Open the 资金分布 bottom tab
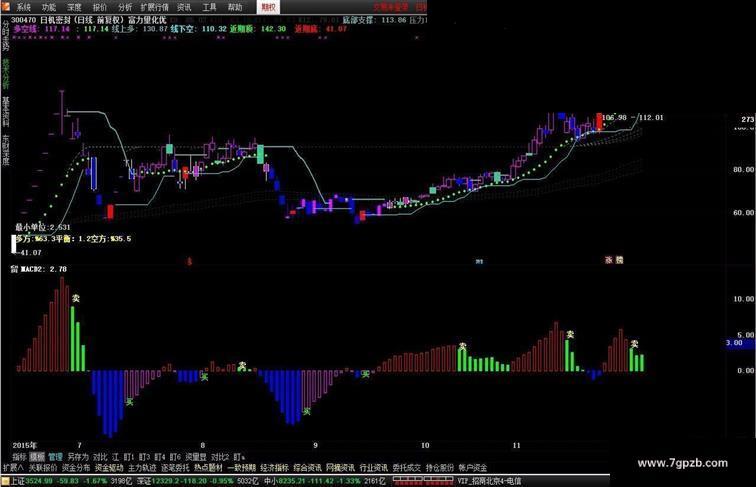Image resolution: width=756 pixels, height=487 pixels. click(x=76, y=468)
